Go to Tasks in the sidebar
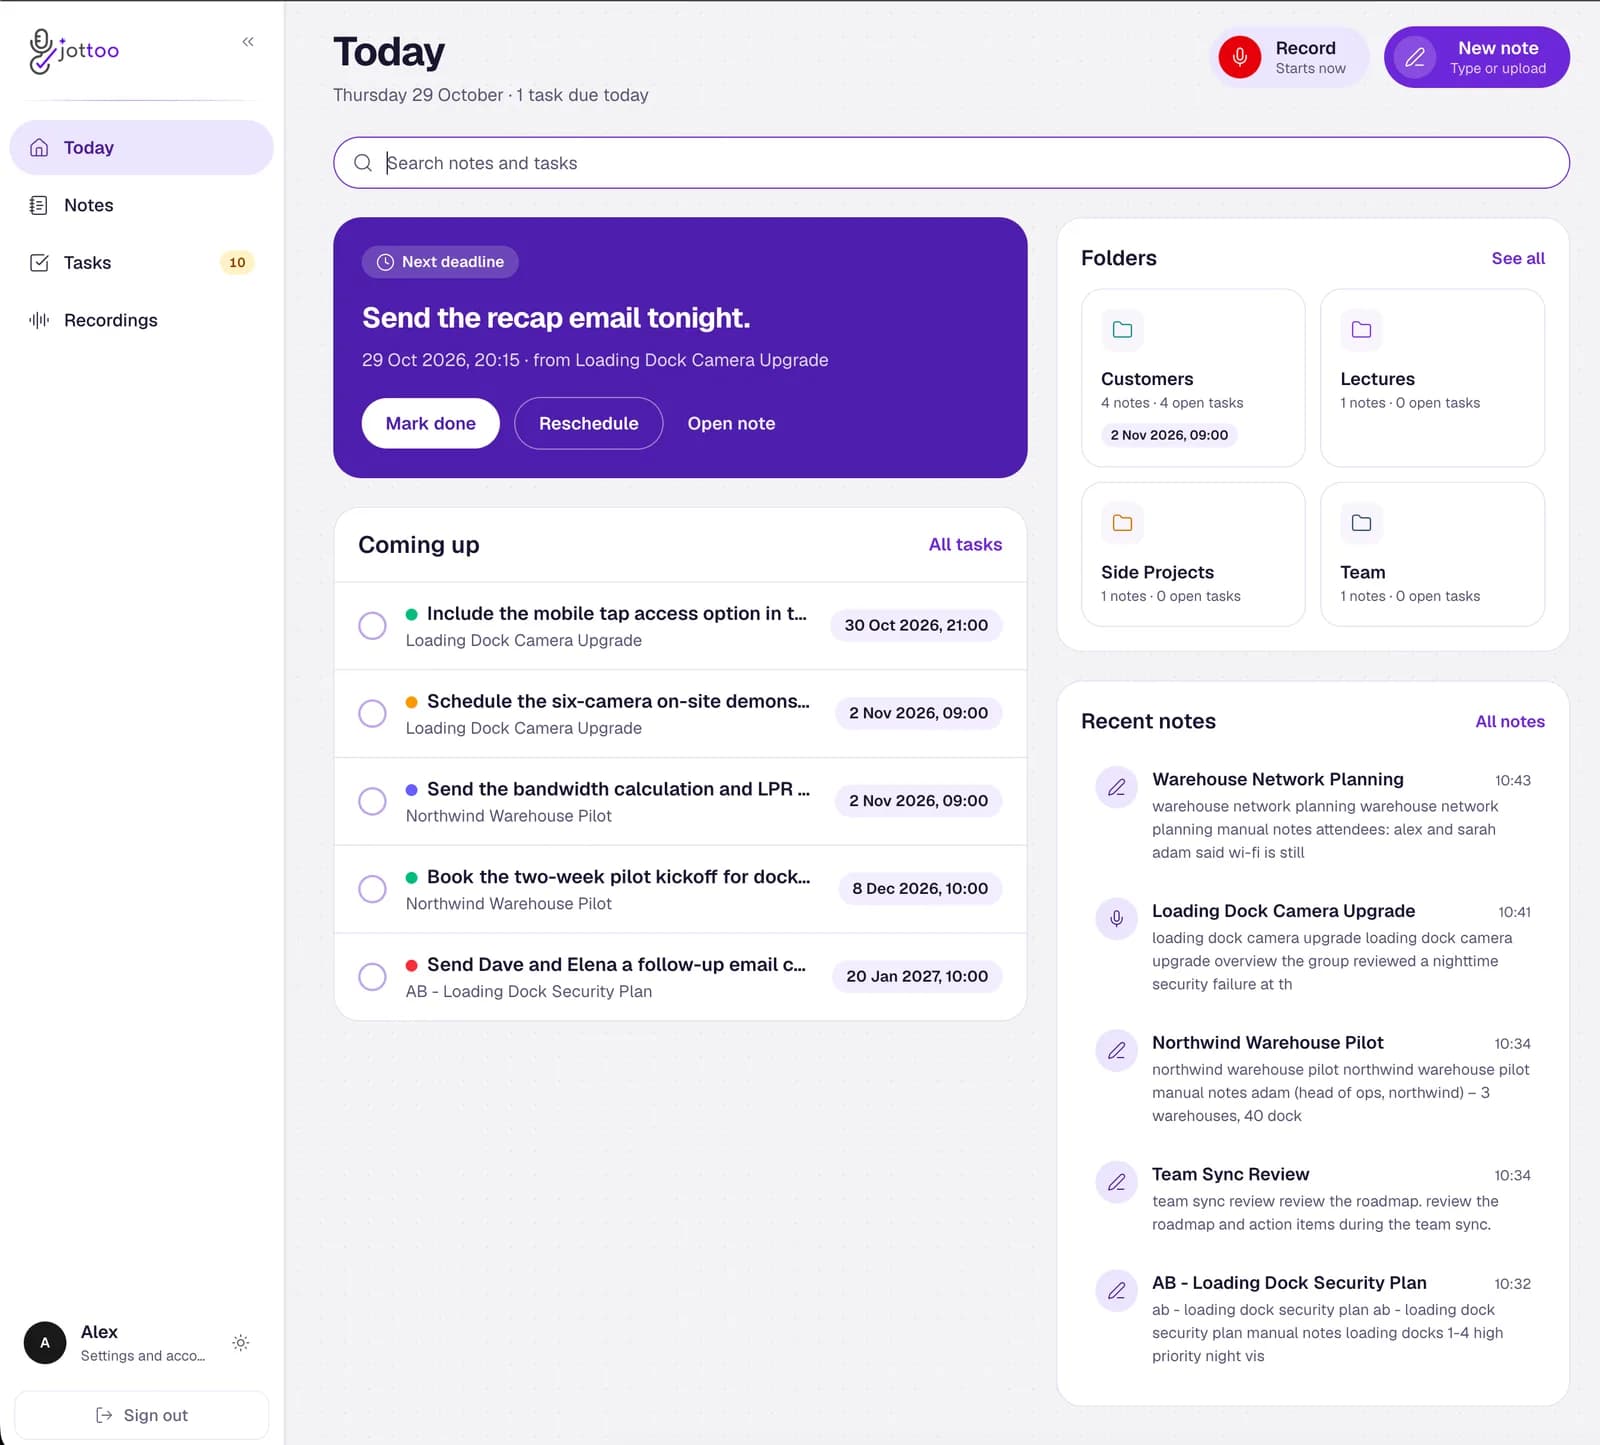 tap(141, 263)
